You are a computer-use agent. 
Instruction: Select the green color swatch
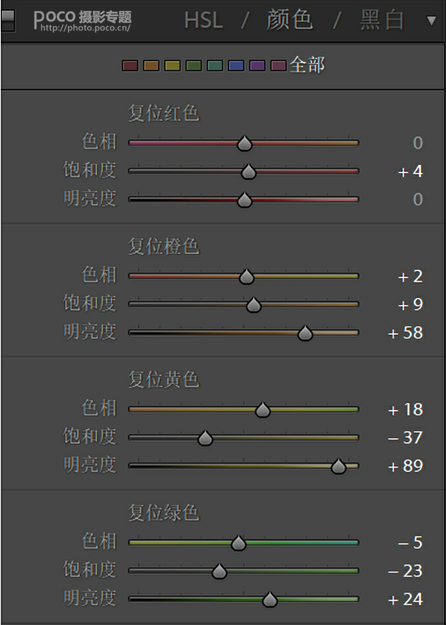point(193,66)
